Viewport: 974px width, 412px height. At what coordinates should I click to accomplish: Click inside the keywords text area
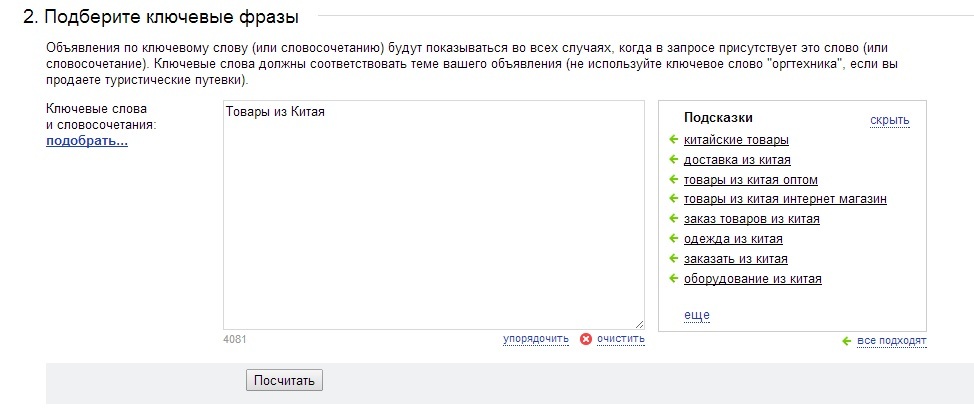(434, 214)
